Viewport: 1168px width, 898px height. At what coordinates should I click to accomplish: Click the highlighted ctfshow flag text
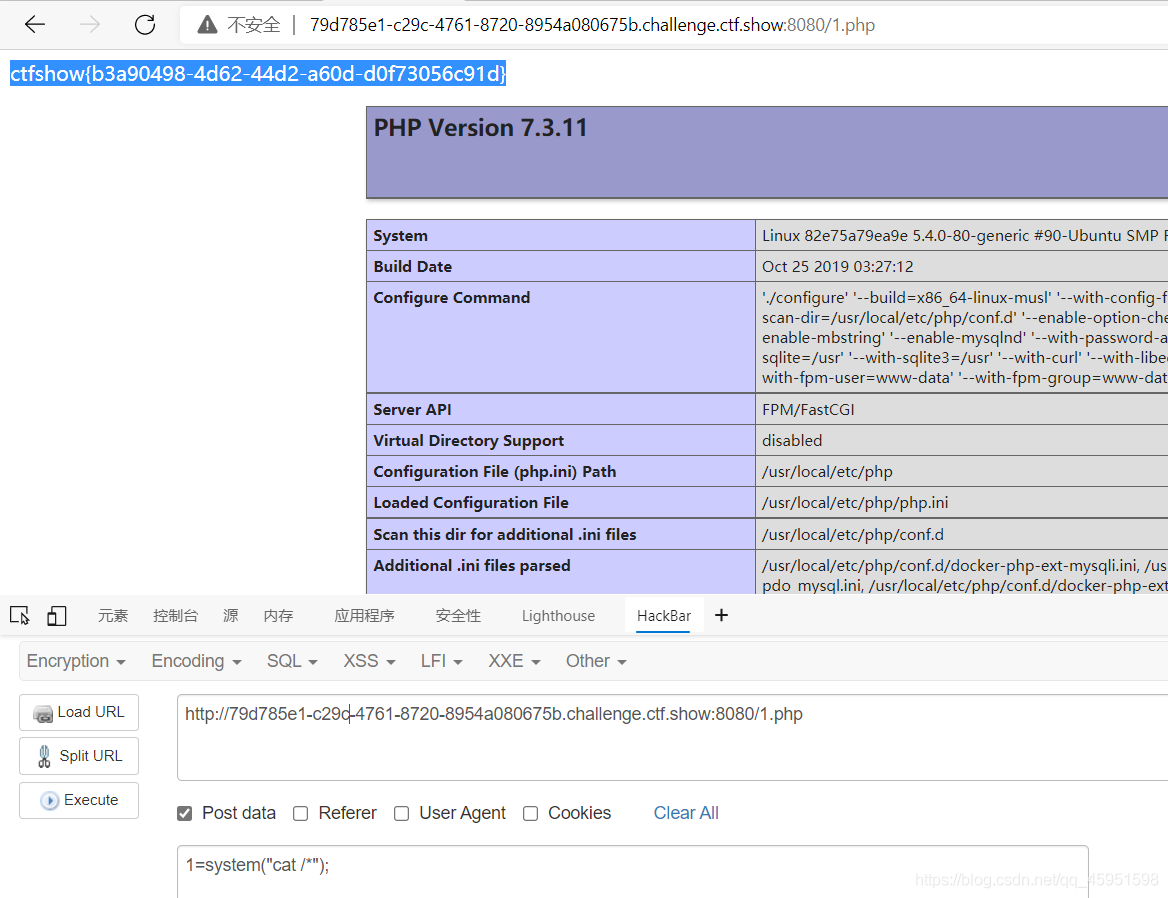[258, 73]
